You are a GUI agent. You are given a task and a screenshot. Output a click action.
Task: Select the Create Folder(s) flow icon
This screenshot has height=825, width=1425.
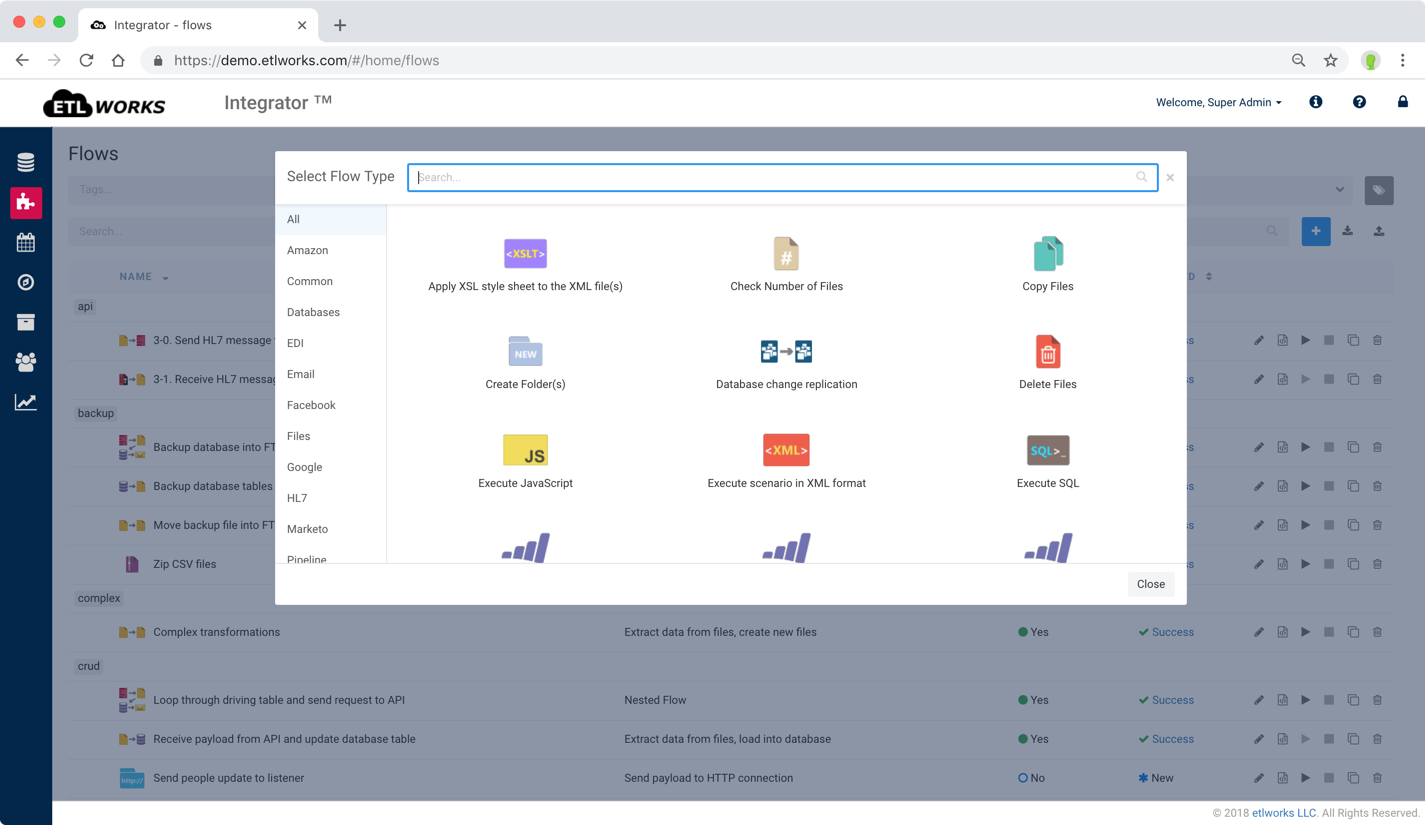[525, 352]
